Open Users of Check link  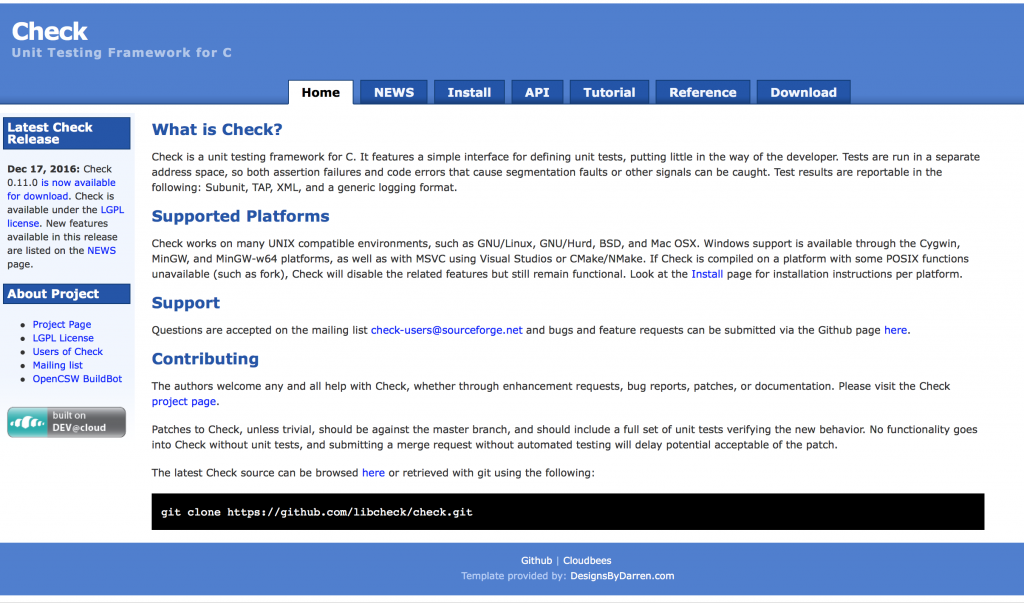(x=67, y=351)
